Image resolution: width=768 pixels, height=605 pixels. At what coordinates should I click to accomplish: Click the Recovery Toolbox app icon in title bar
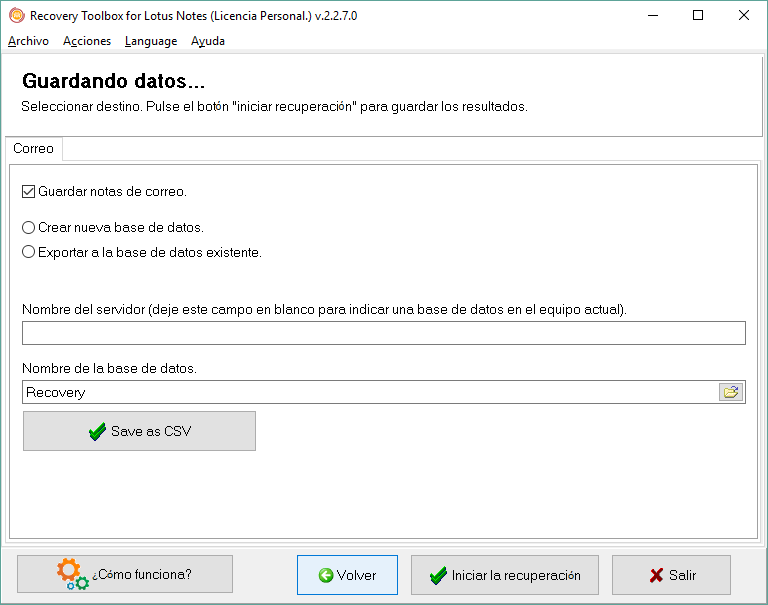[x=16, y=15]
